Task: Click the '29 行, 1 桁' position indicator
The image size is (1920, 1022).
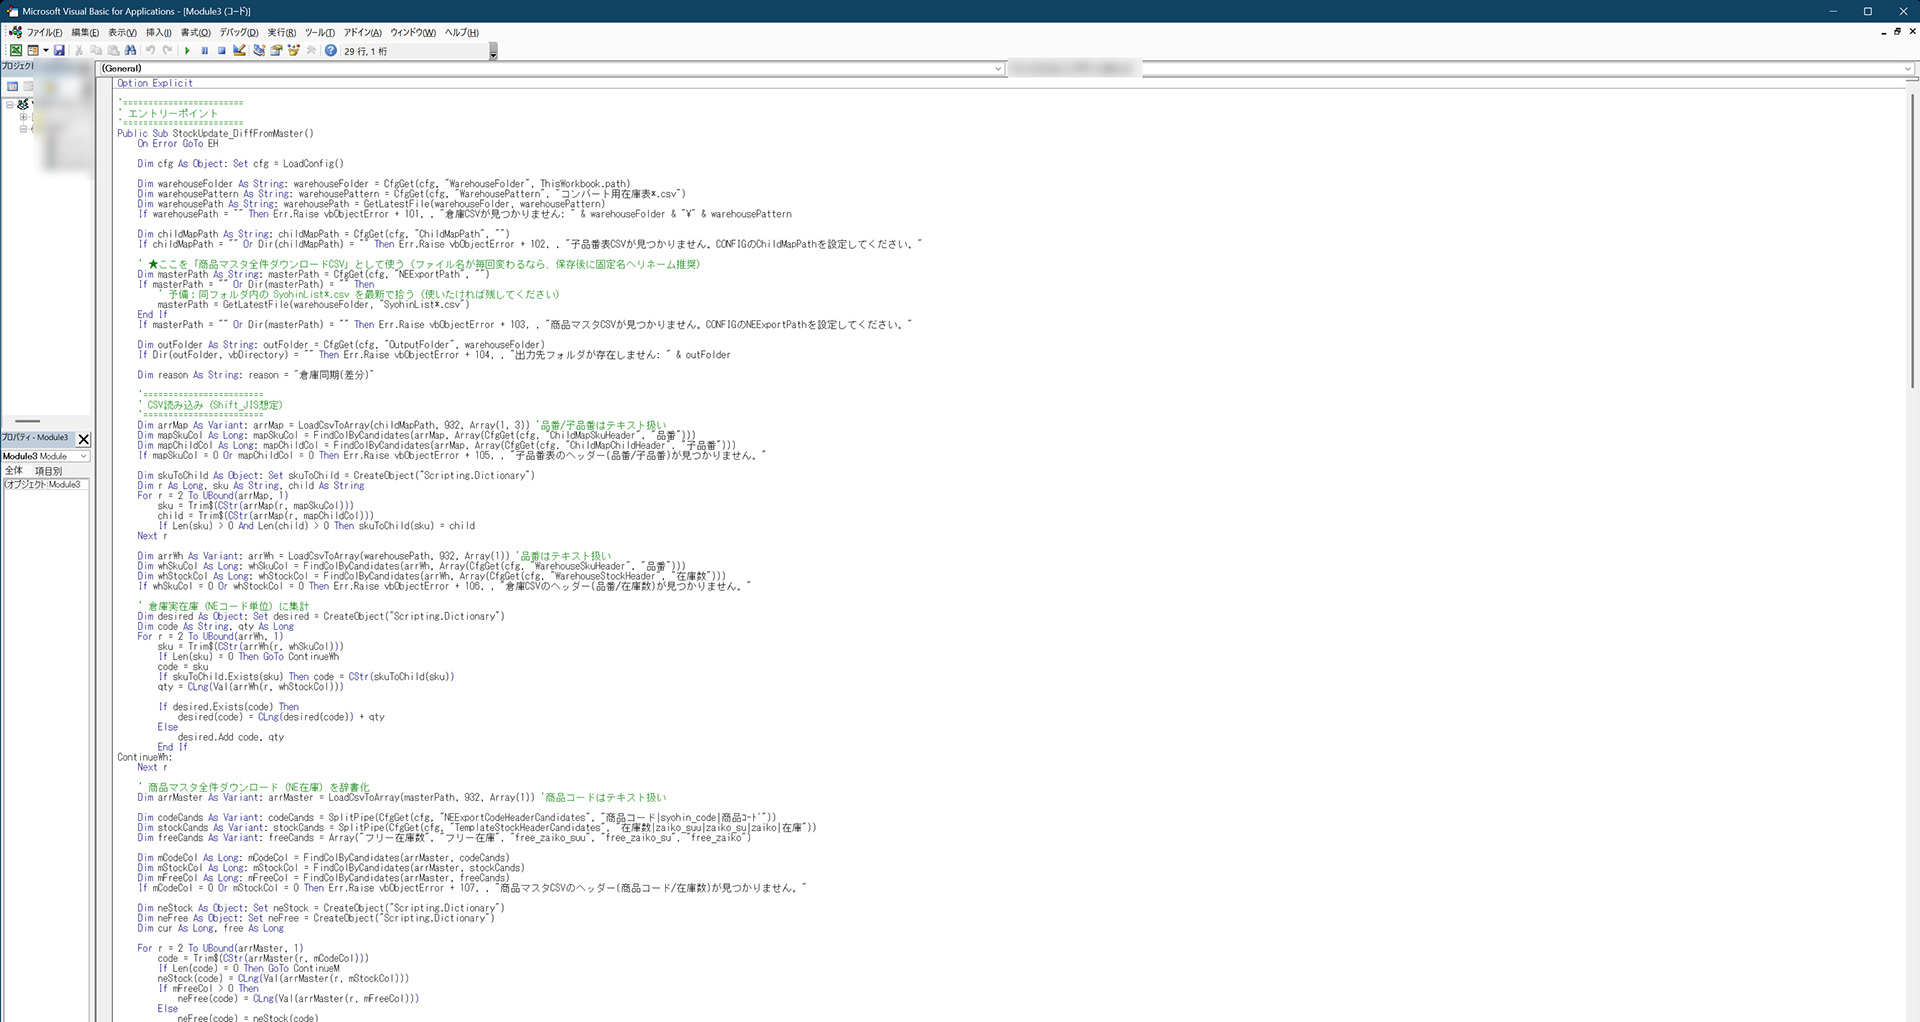Action: pos(366,51)
